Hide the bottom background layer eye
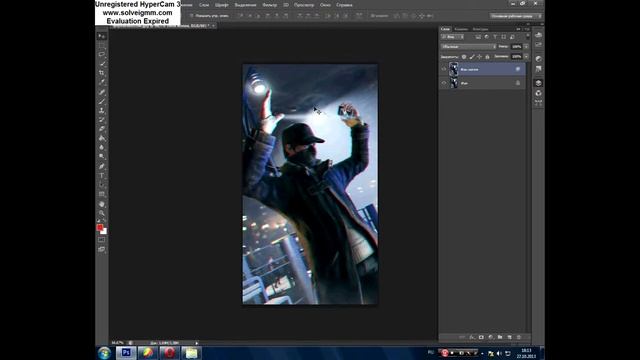Viewport: 640px width, 360px height. (x=444, y=83)
